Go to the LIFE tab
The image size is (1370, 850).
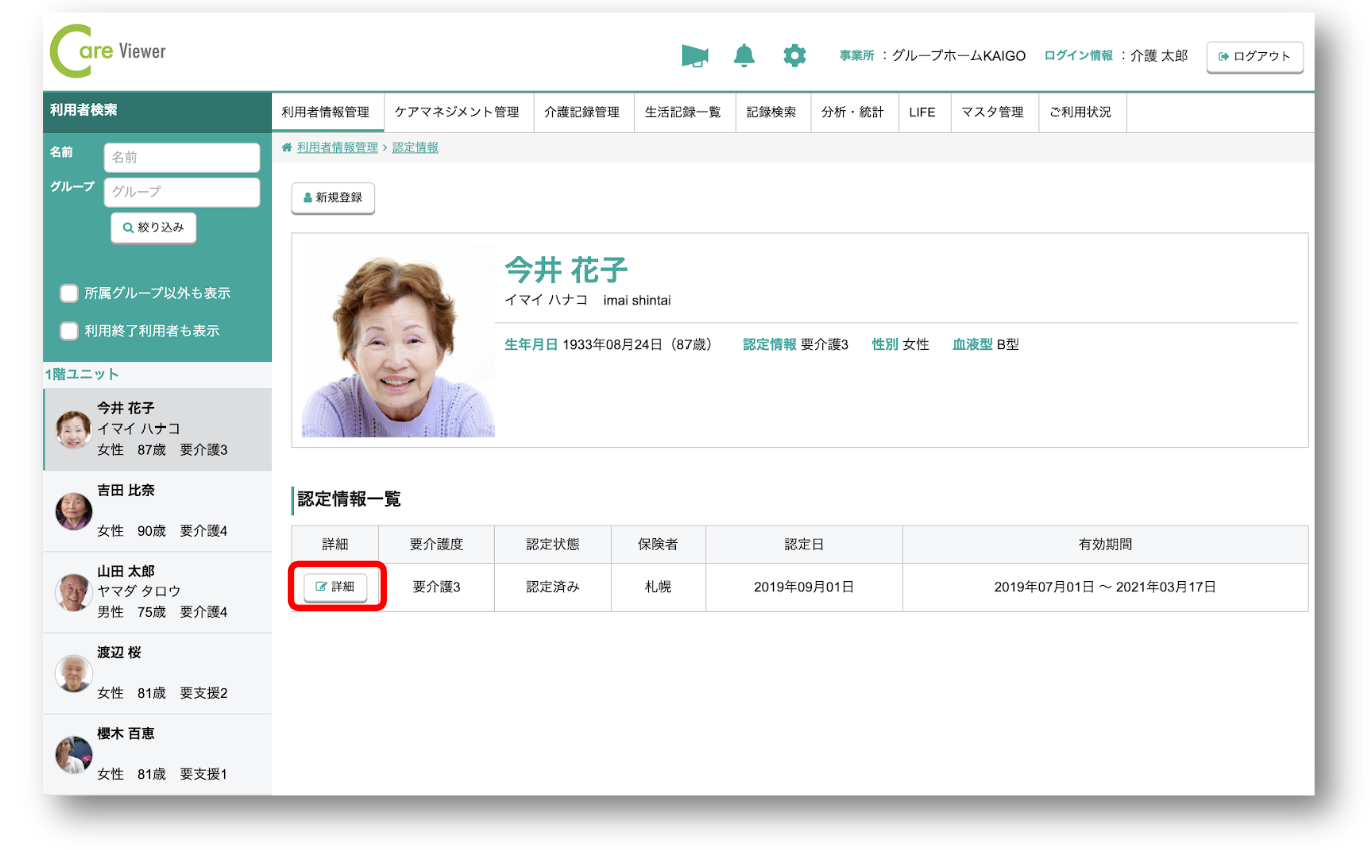point(922,112)
